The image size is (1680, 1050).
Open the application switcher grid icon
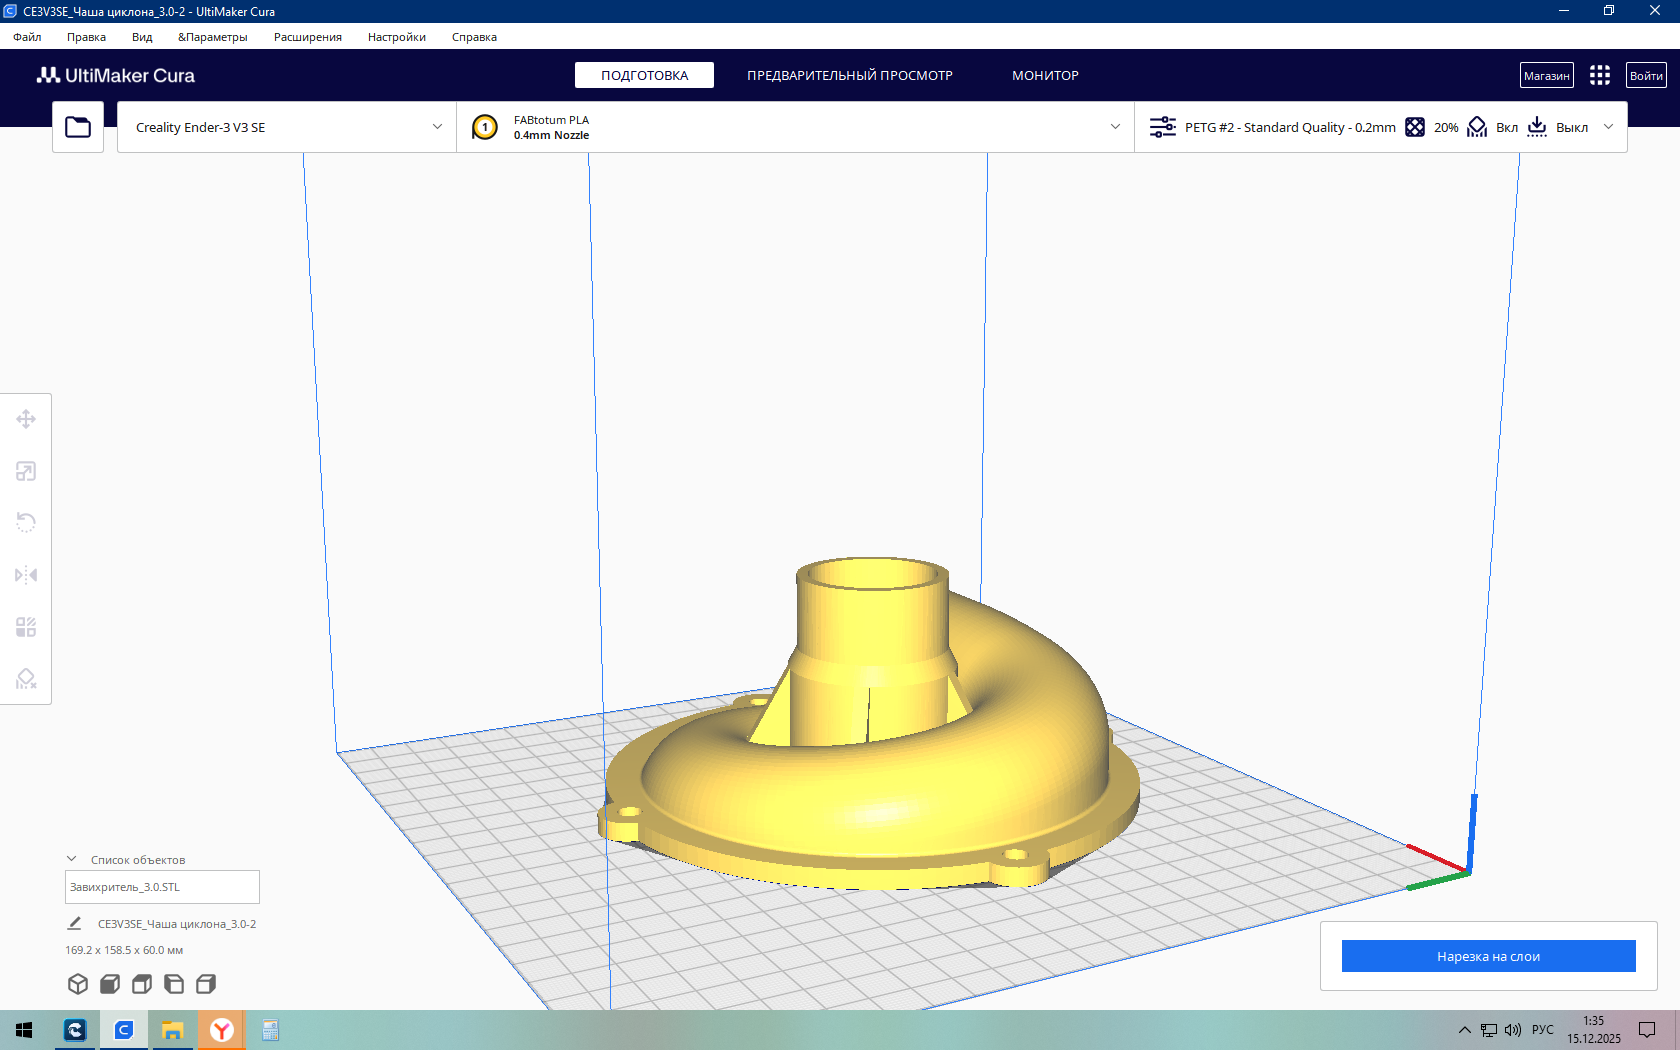[1600, 75]
